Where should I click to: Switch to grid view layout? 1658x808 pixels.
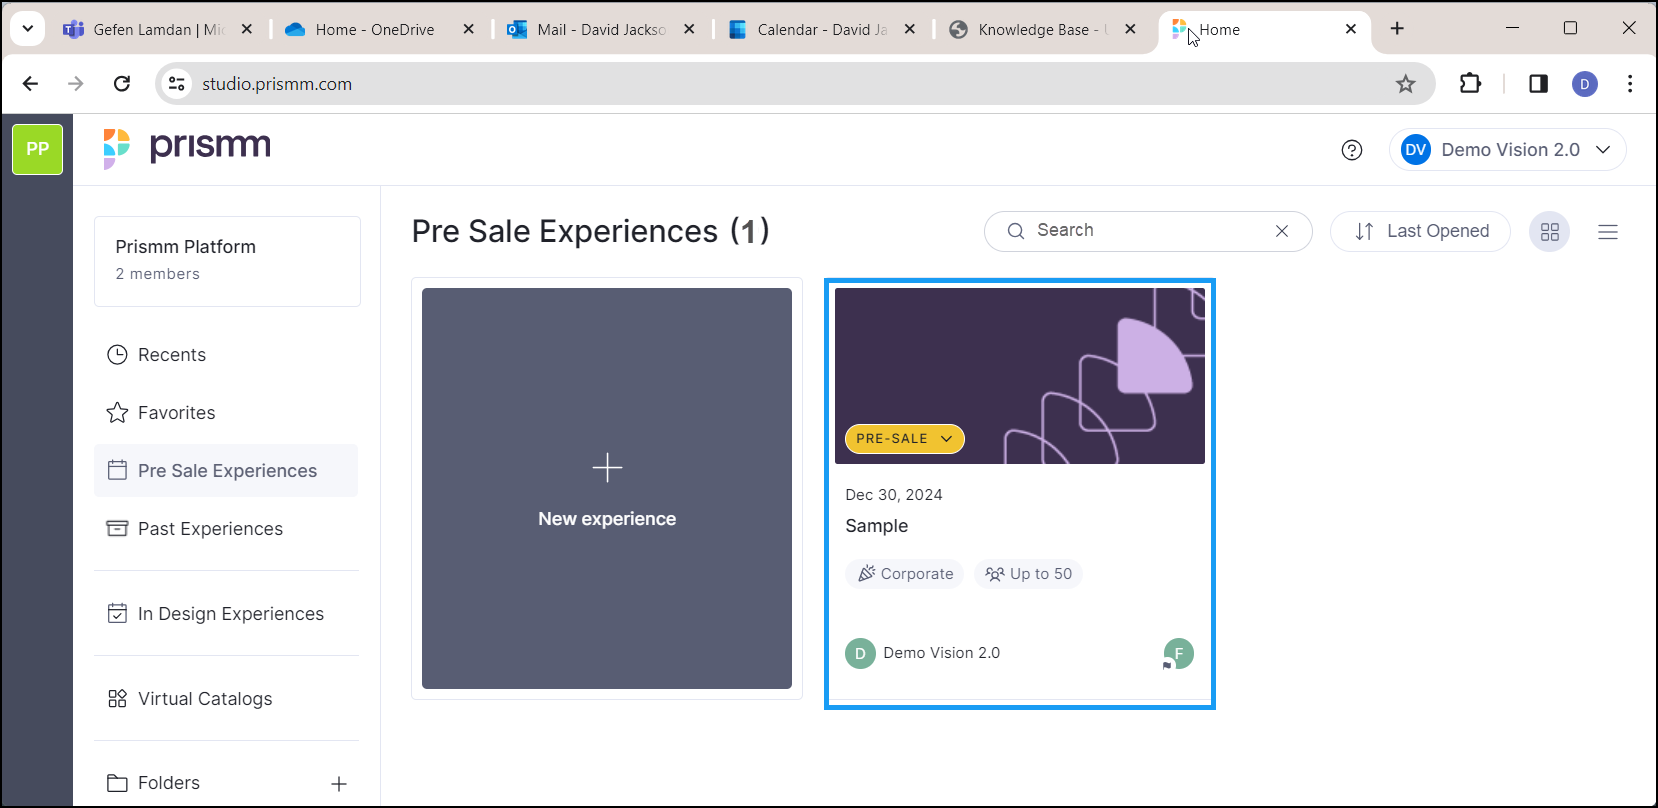1549,232
